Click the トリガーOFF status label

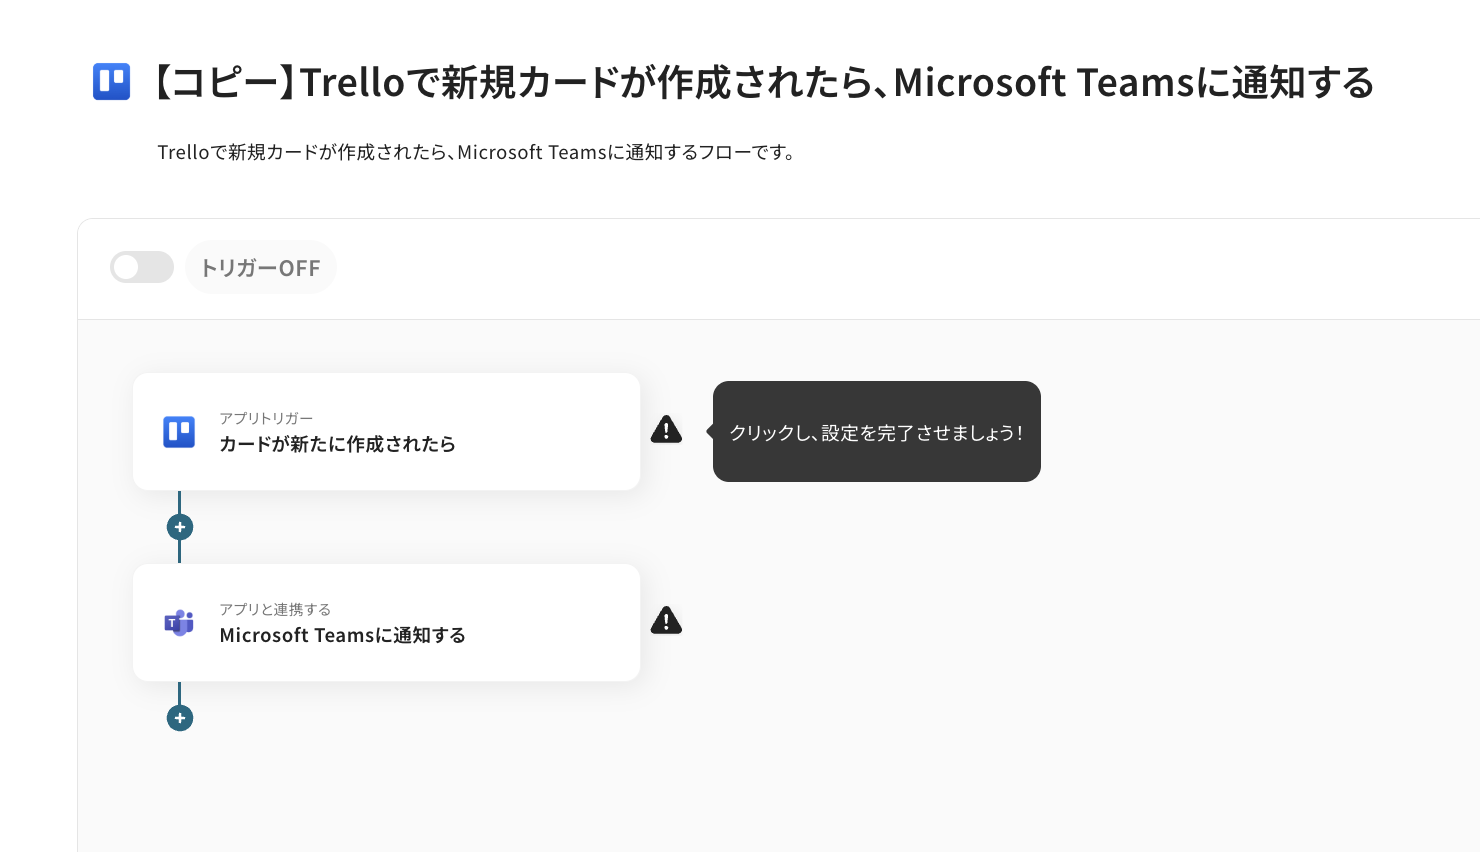tap(261, 268)
